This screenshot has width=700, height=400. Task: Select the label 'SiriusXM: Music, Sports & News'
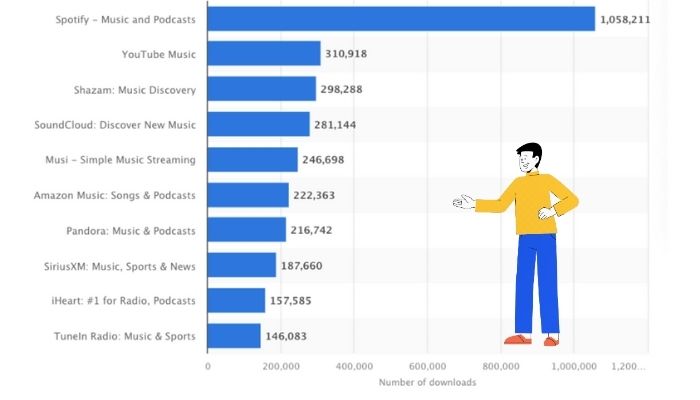[x=120, y=267]
